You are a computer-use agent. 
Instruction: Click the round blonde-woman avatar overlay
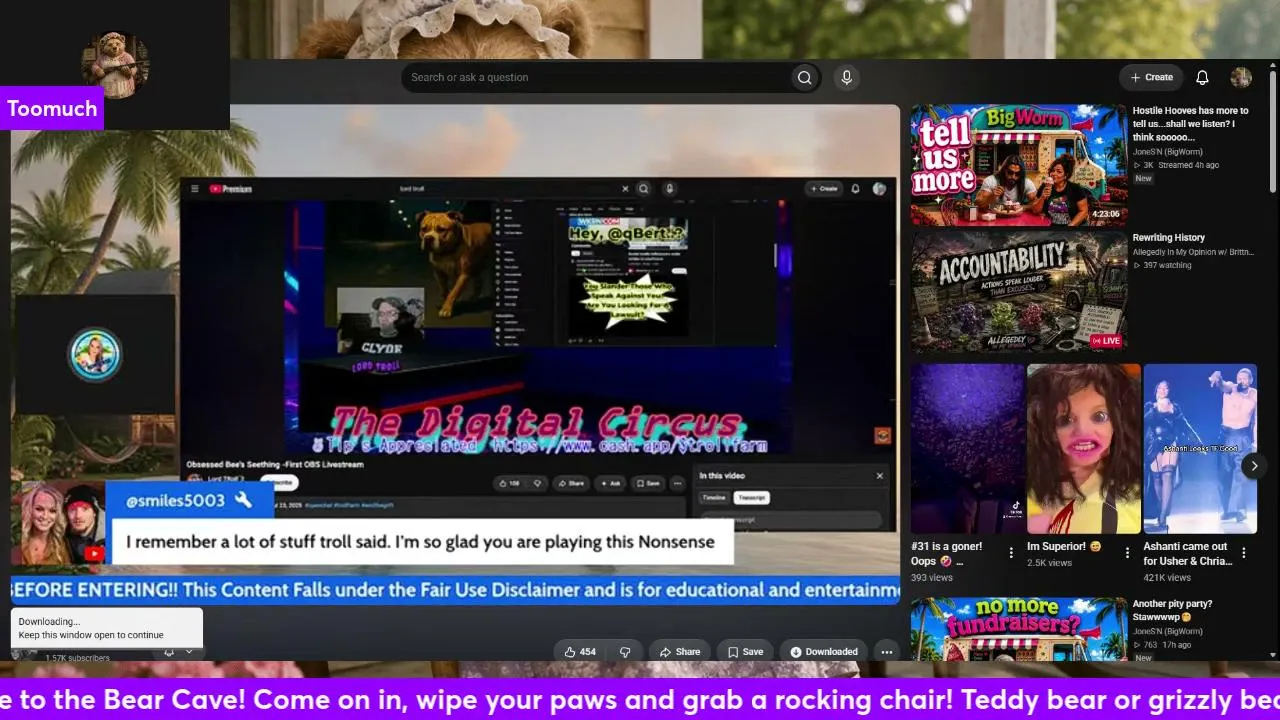[x=95, y=354]
